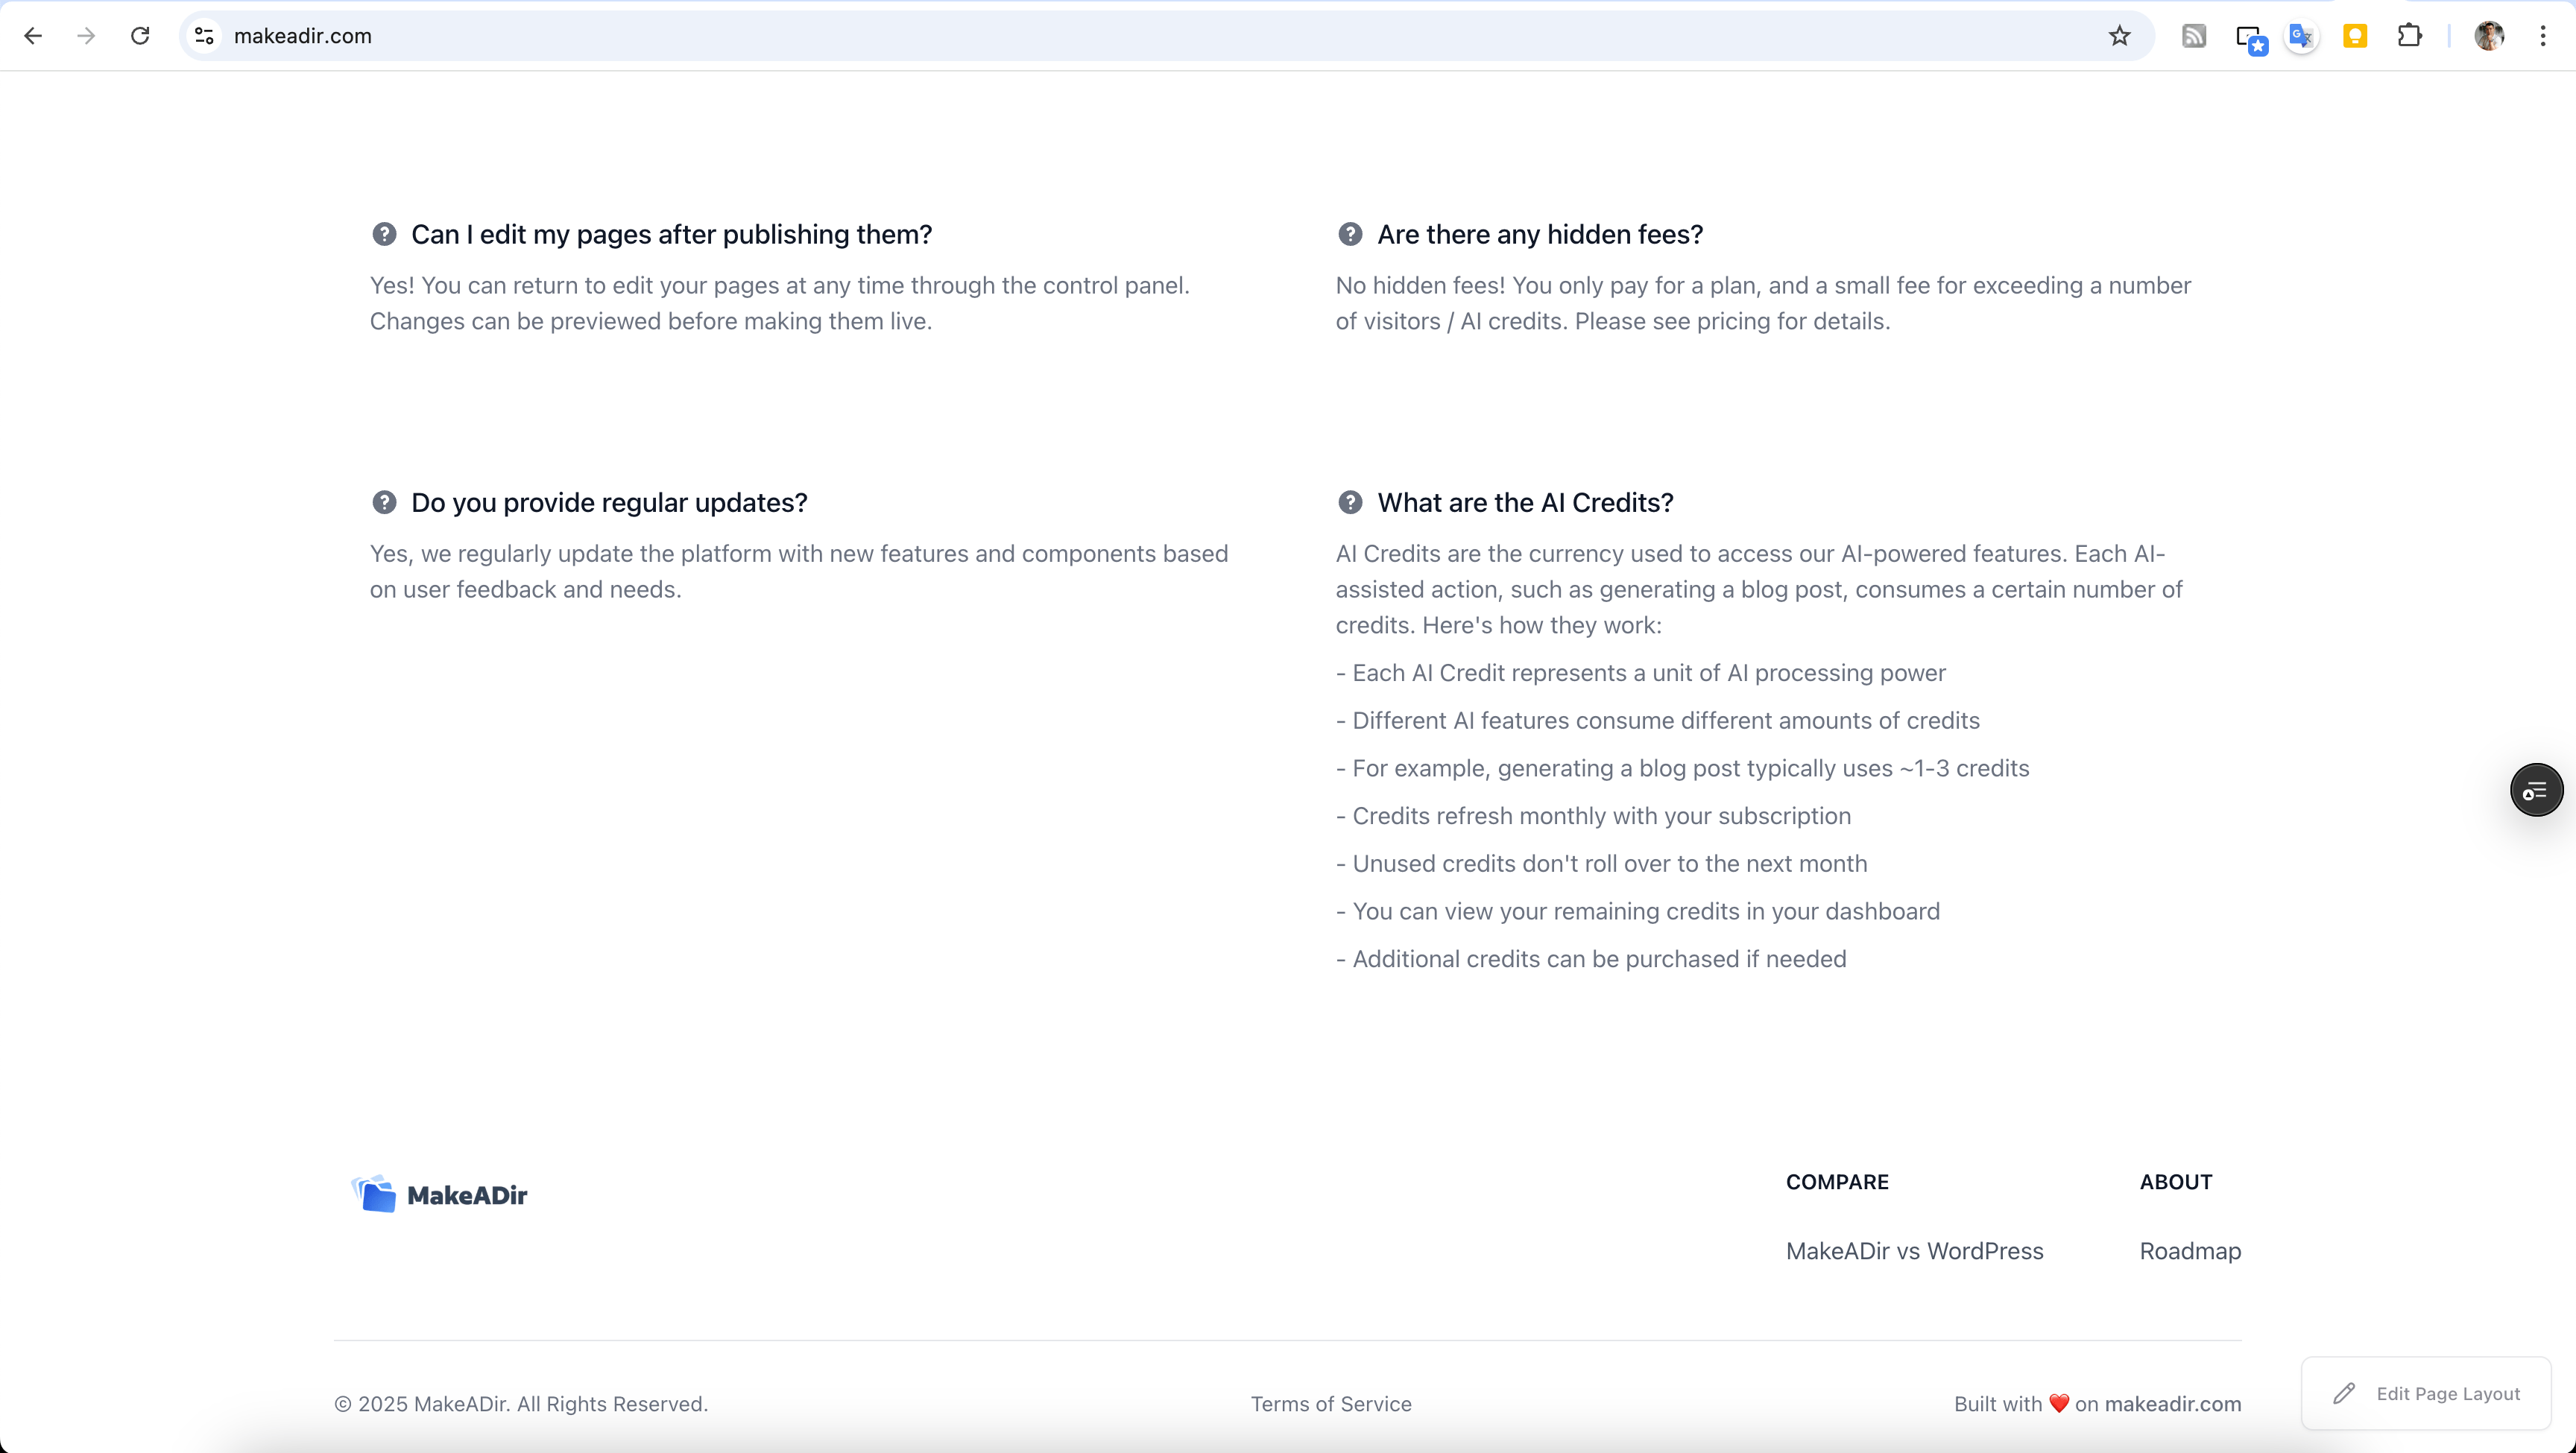
Task: Click the makeadir.com address bar
Action: tap(1100, 36)
